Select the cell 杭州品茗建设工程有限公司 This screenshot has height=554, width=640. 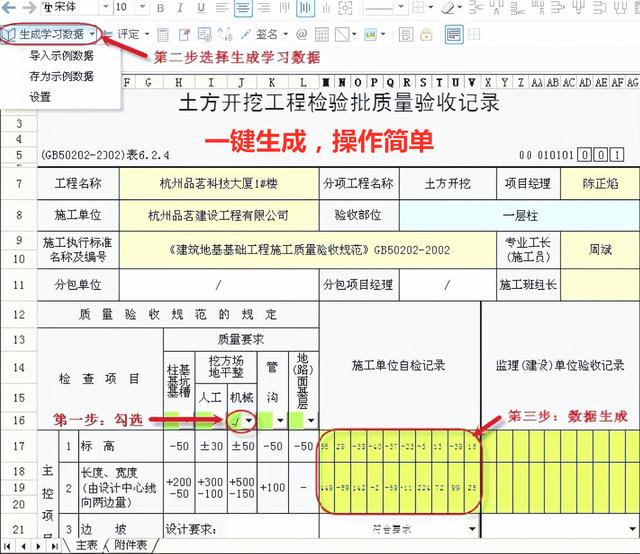click(219, 215)
